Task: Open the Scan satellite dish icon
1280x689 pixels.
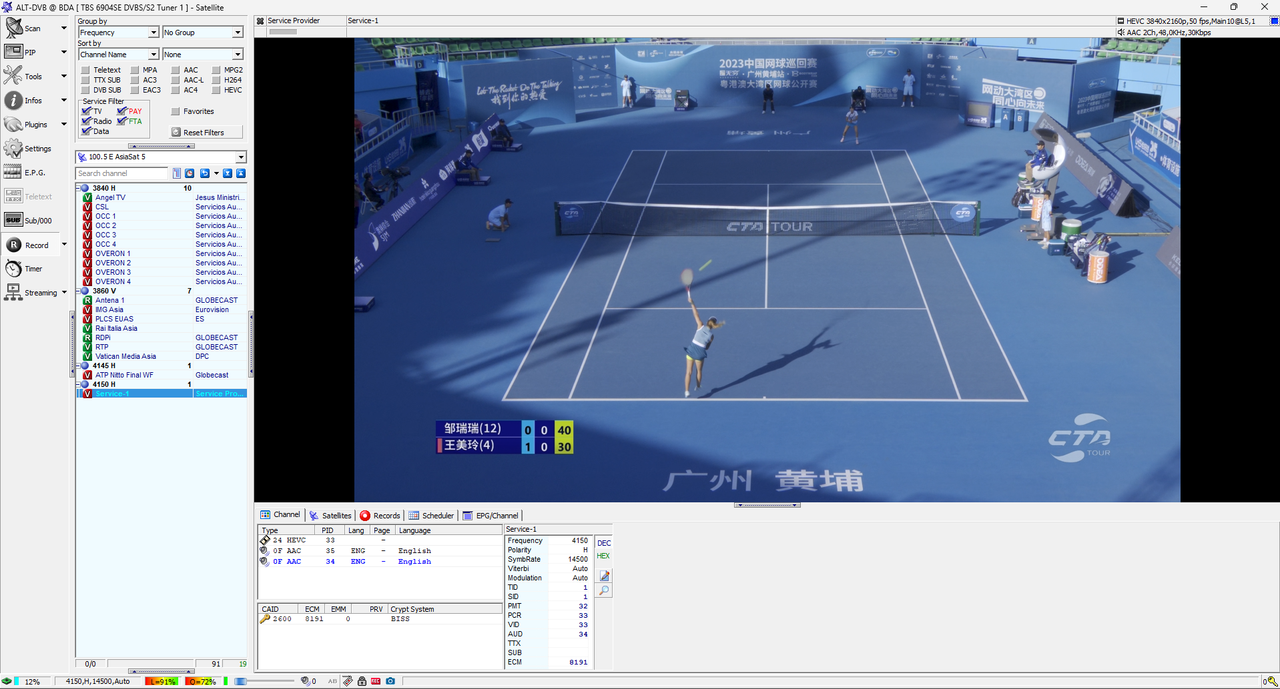Action: (x=13, y=28)
